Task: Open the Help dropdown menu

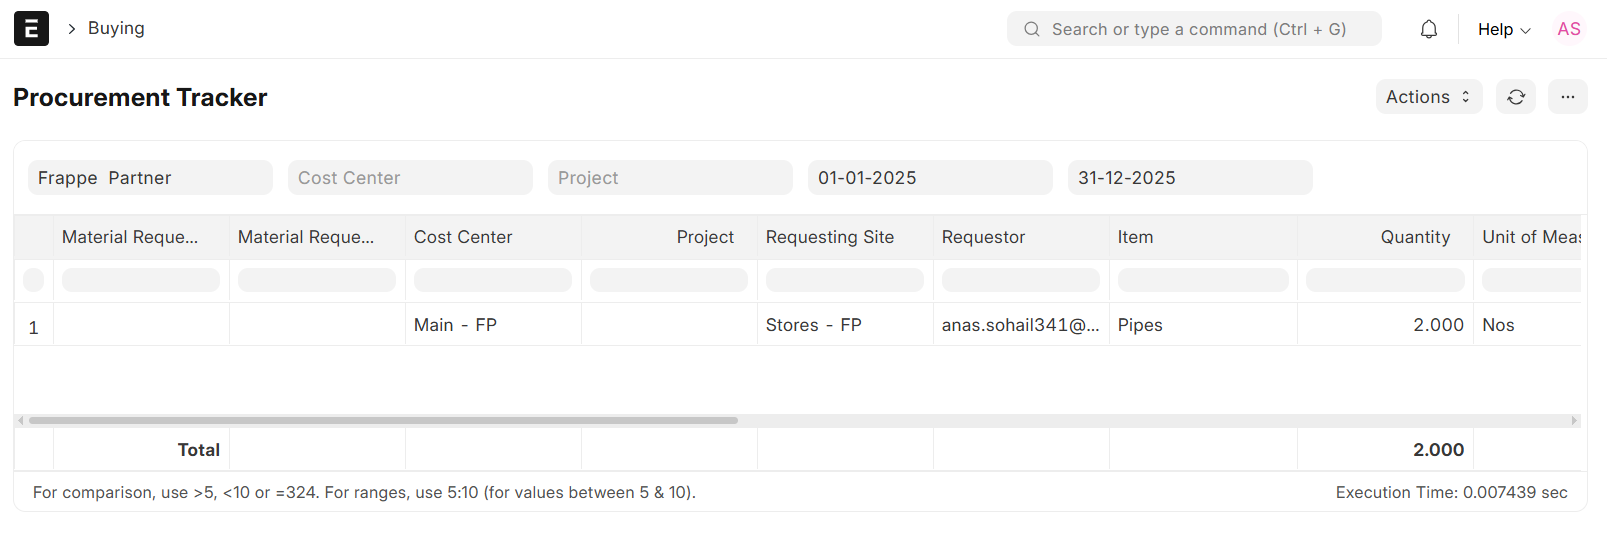Action: 1504,29
